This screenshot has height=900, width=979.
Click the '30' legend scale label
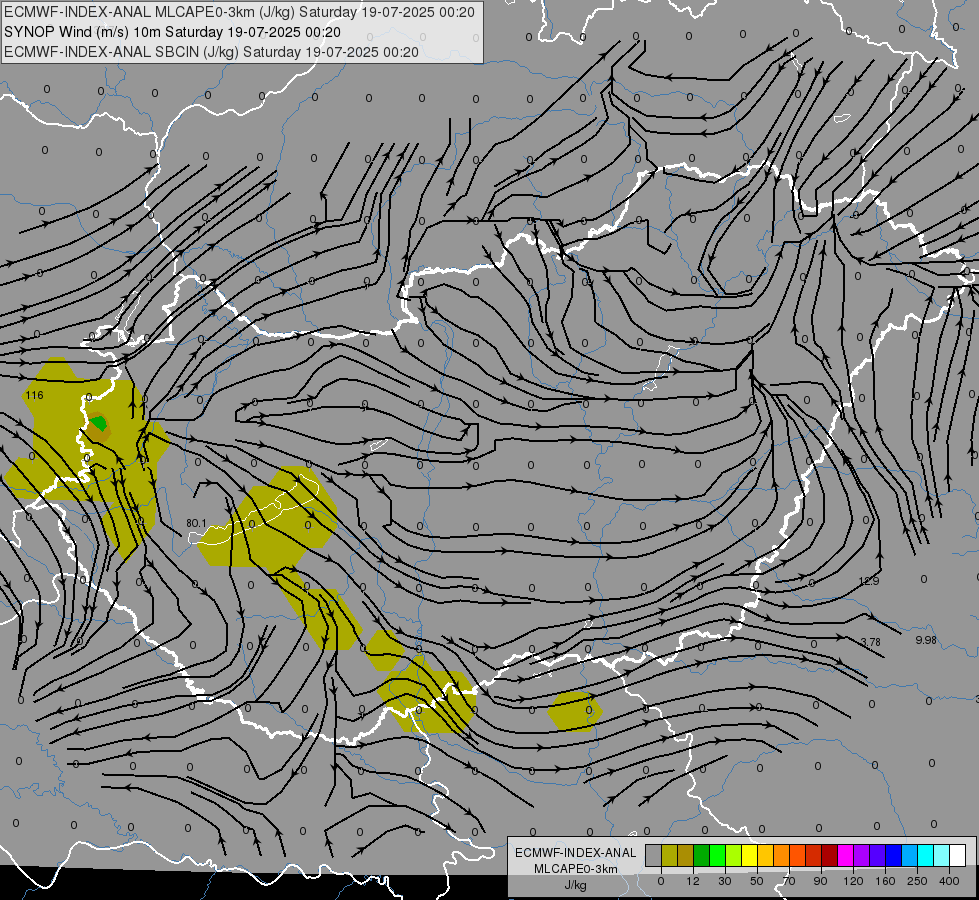click(725, 881)
